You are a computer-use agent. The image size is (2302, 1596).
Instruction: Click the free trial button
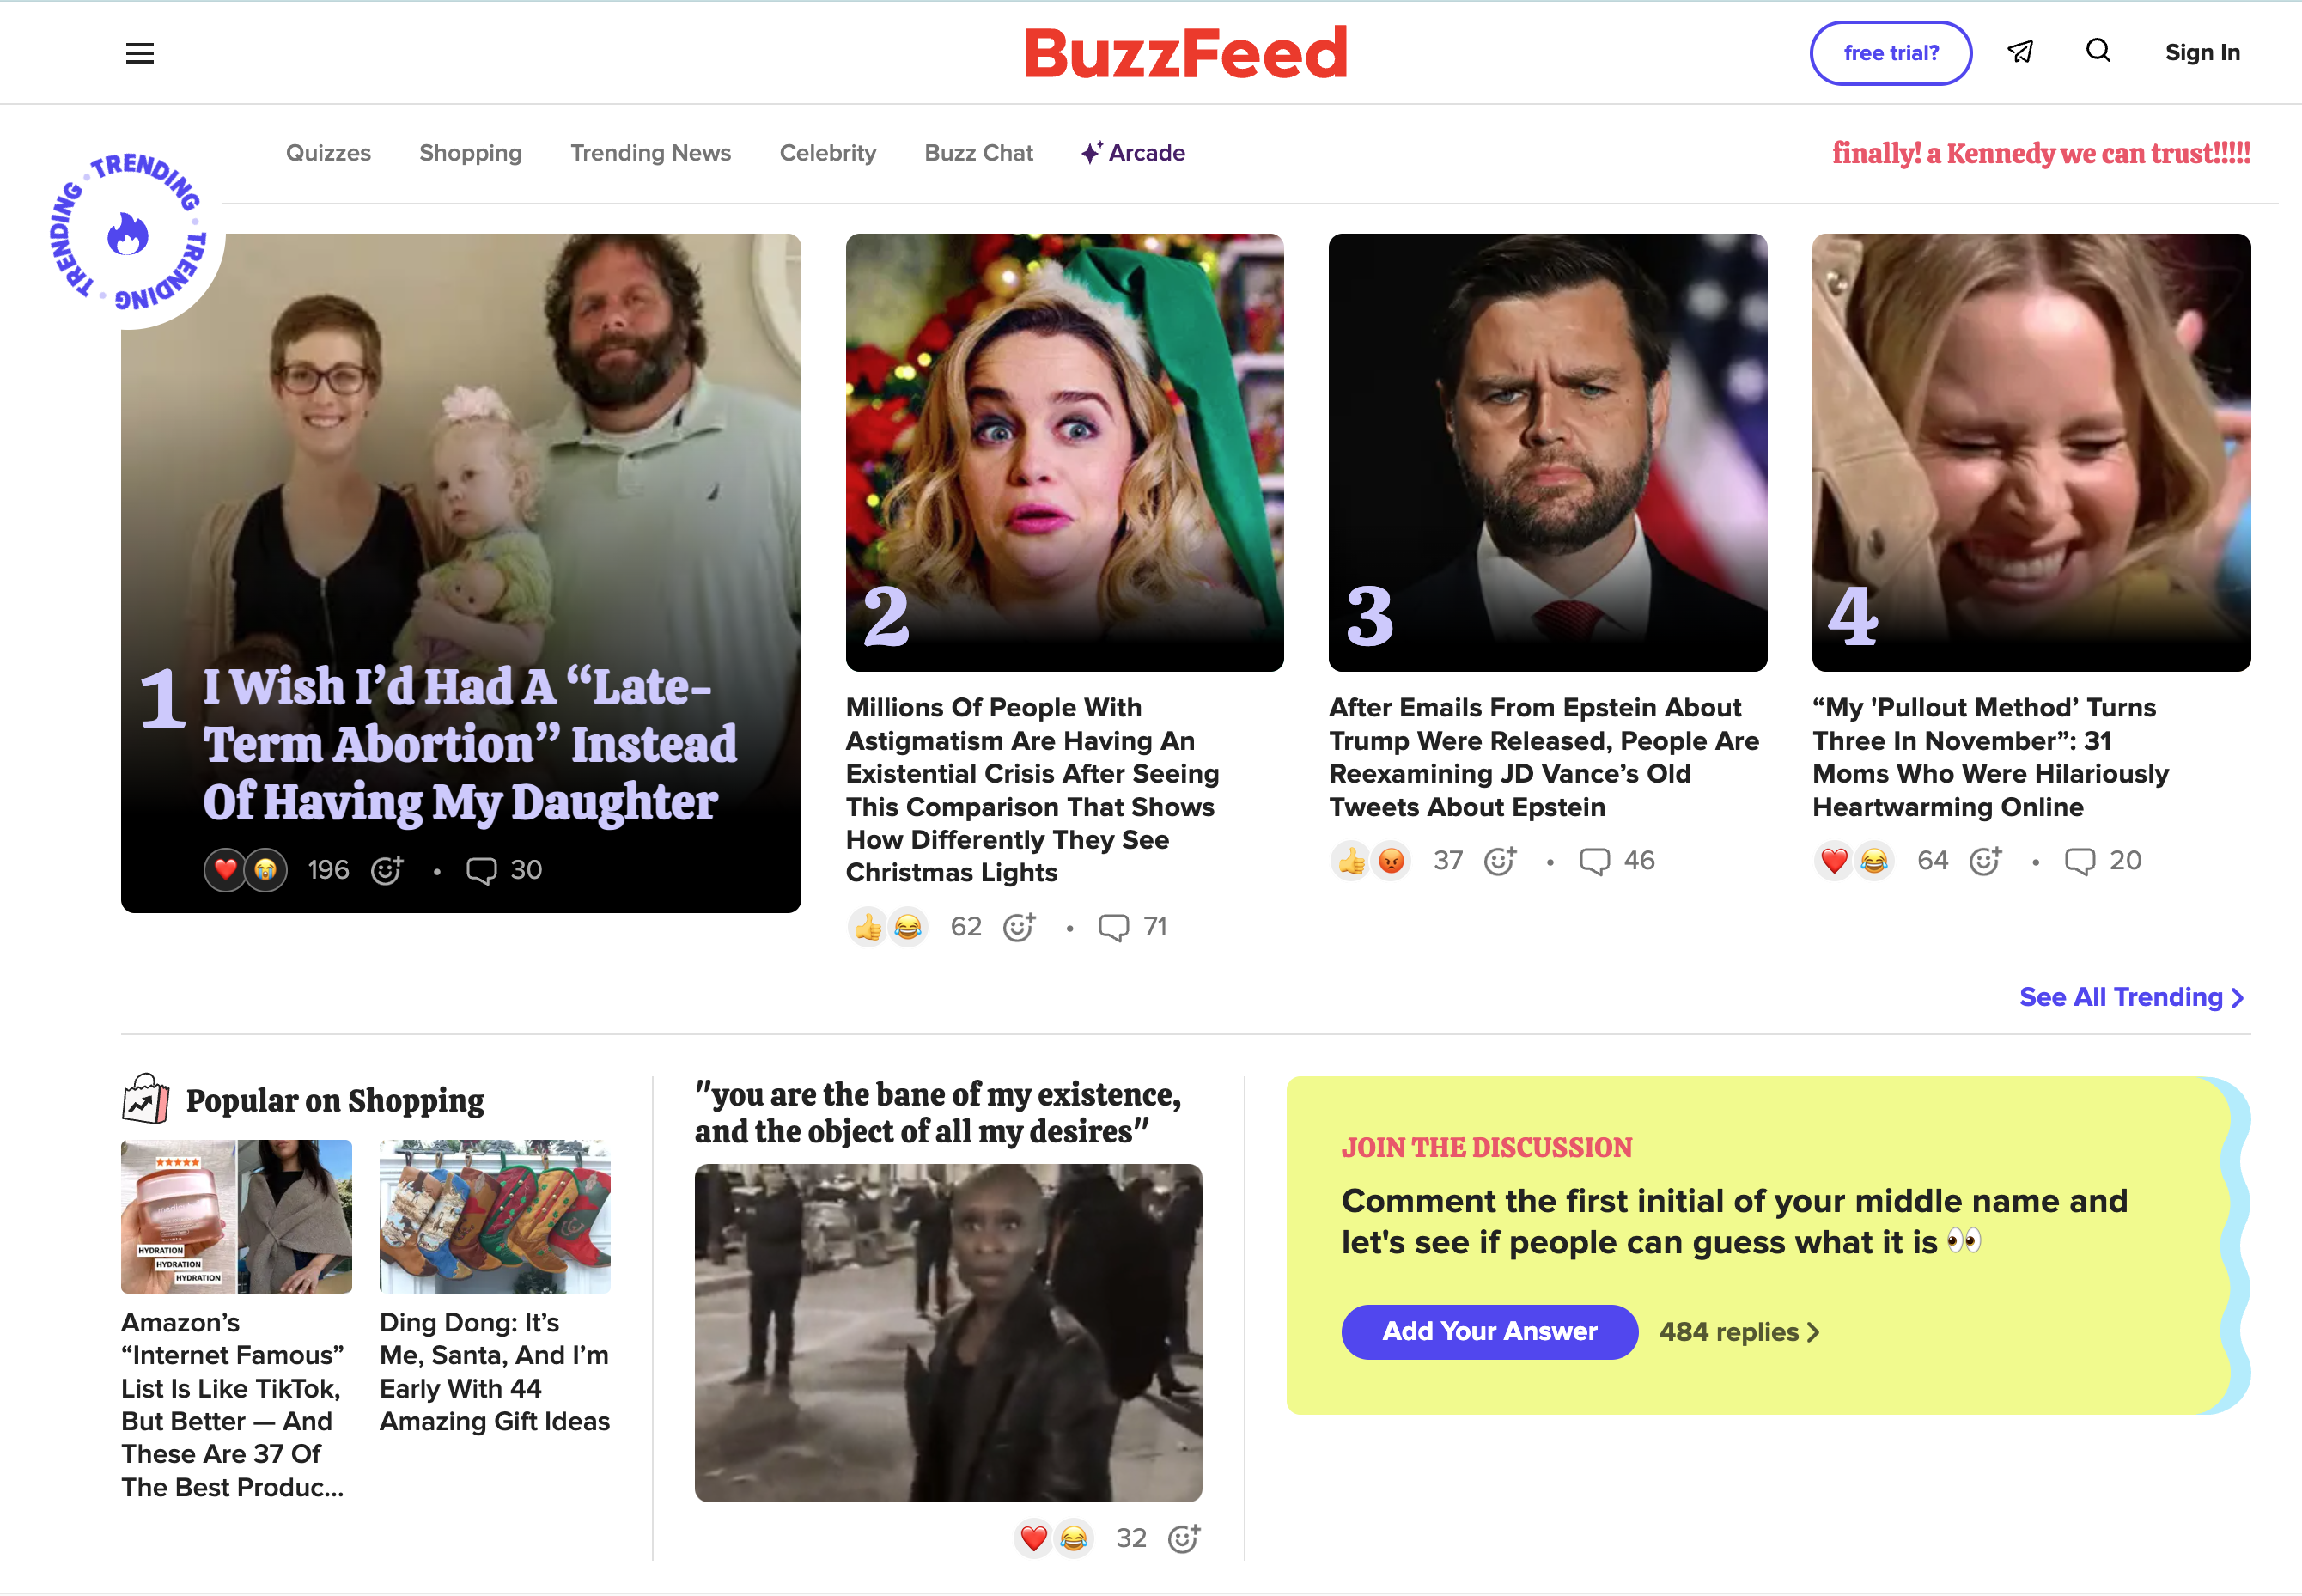tap(1890, 53)
